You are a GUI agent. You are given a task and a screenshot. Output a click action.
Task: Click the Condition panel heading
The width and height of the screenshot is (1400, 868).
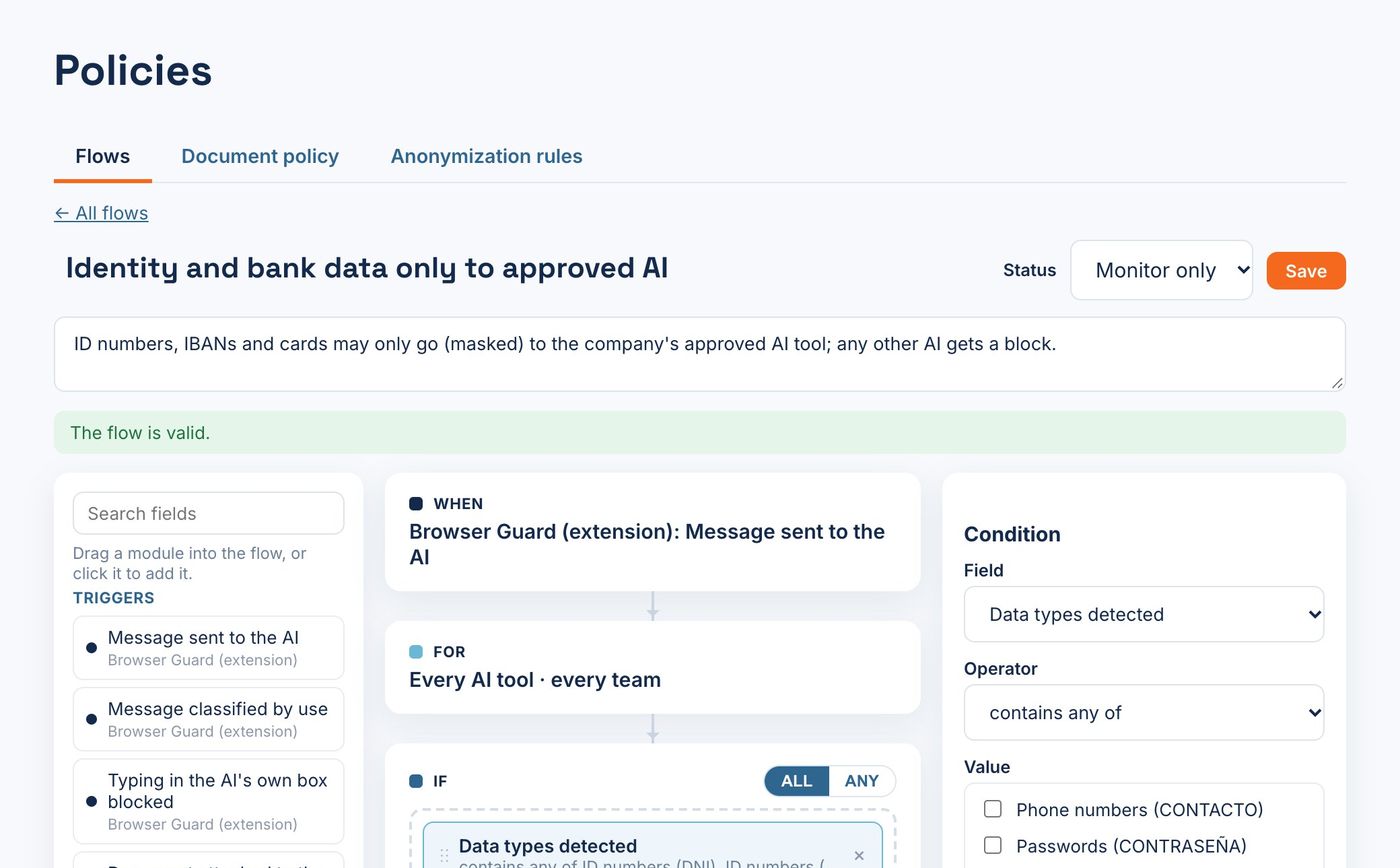[x=1012, y=534]
